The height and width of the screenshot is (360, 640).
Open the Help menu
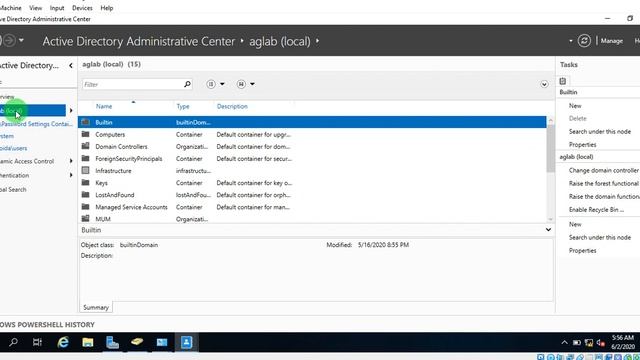click(x=107, y=8)
